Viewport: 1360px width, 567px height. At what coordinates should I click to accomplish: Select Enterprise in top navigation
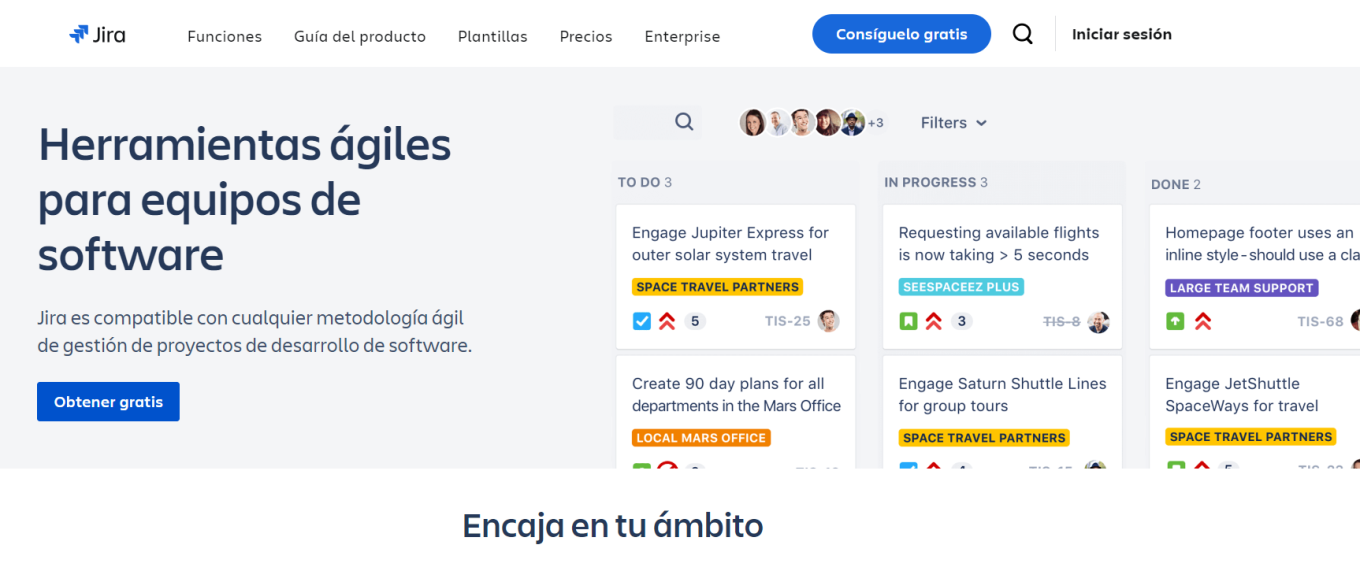(x=682, y=36)
